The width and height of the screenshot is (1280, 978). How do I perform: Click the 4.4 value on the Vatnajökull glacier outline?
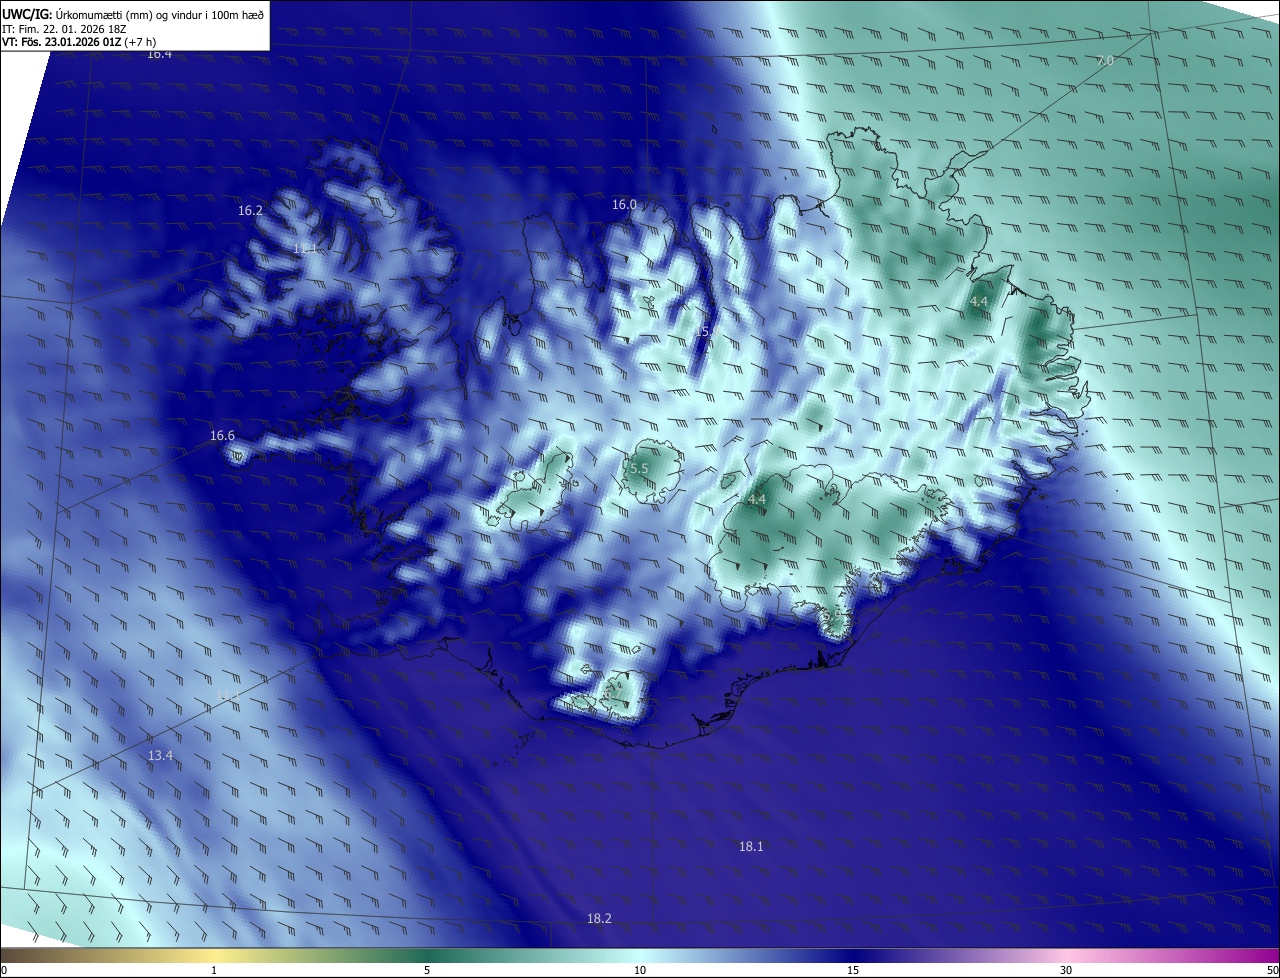click(x=757, y=499)
